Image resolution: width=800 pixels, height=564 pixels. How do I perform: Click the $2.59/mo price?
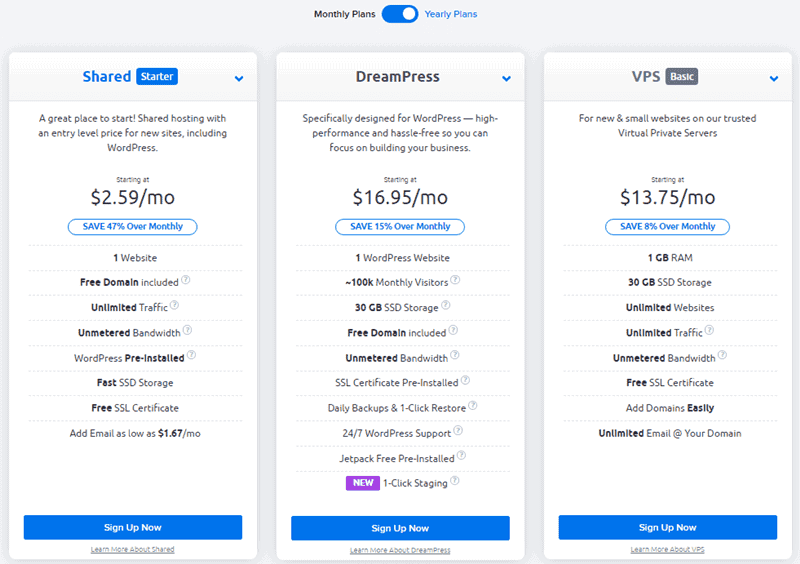coord(133,198)
